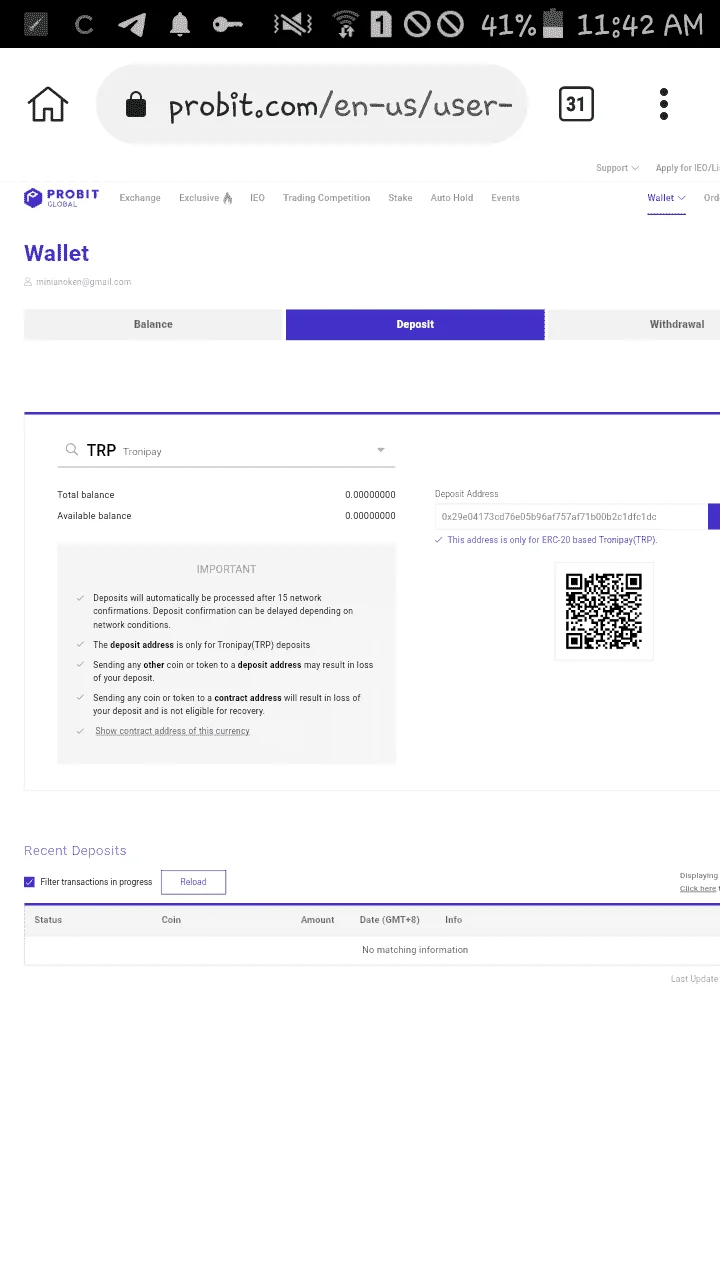Open the Events menu item
This screenshot has height=1280, width=720.
pyautogui.click(x=505, y=198)
